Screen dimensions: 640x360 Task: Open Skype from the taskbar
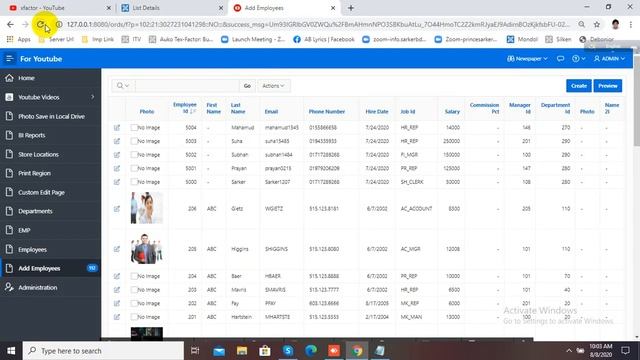coord(288,351)
